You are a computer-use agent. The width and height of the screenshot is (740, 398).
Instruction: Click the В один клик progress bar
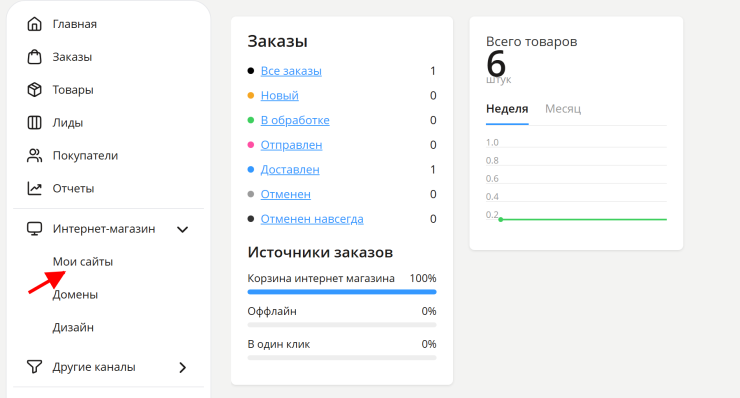click(342, 358)
